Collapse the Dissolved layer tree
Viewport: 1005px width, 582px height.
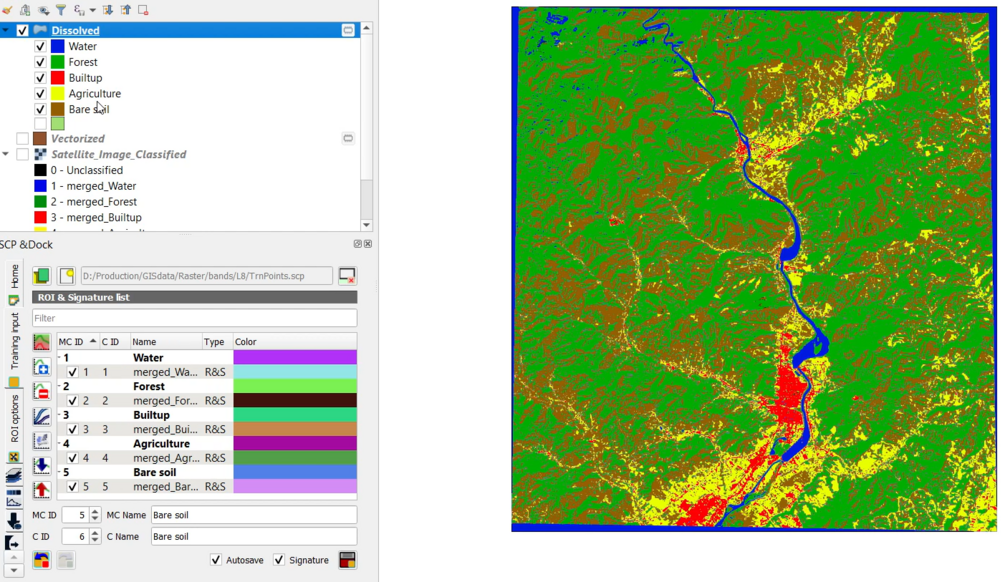(x=6, y=30)
